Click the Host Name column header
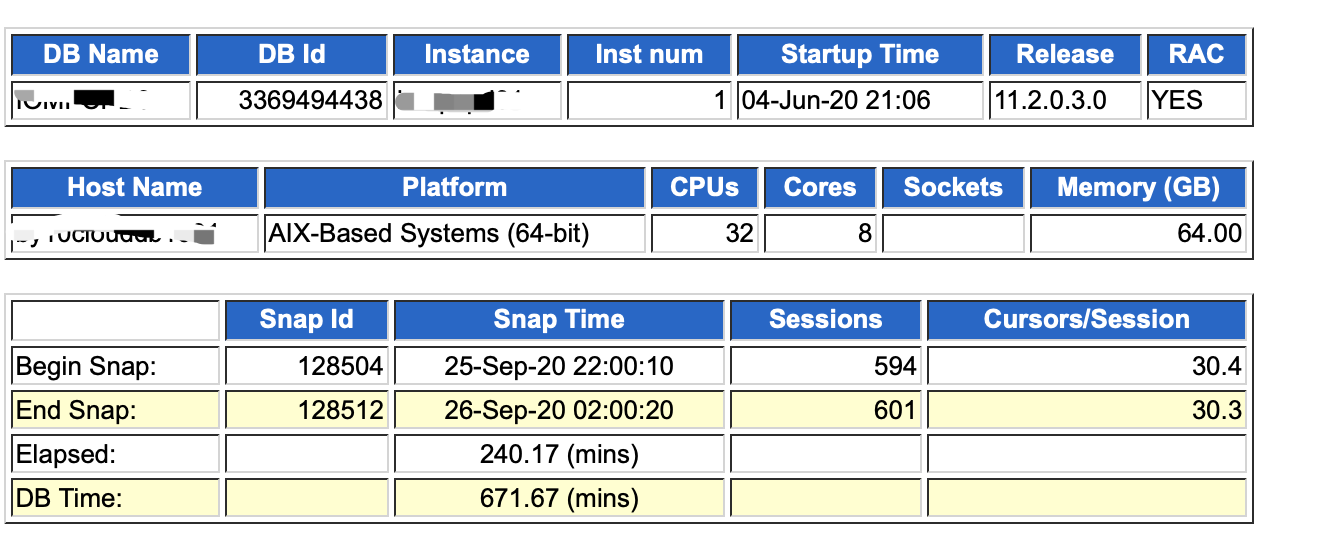 point(134,187)
